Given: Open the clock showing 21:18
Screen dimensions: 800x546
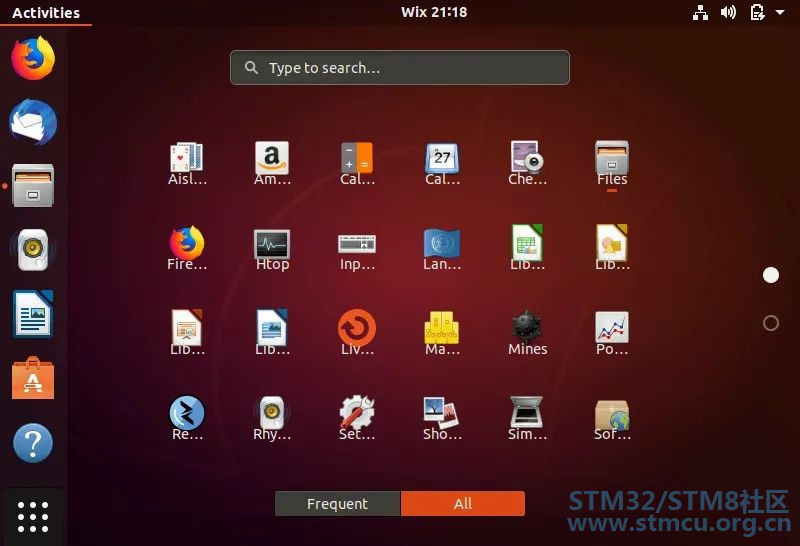Looking at the screenshot, I should (x=434, y=12).
